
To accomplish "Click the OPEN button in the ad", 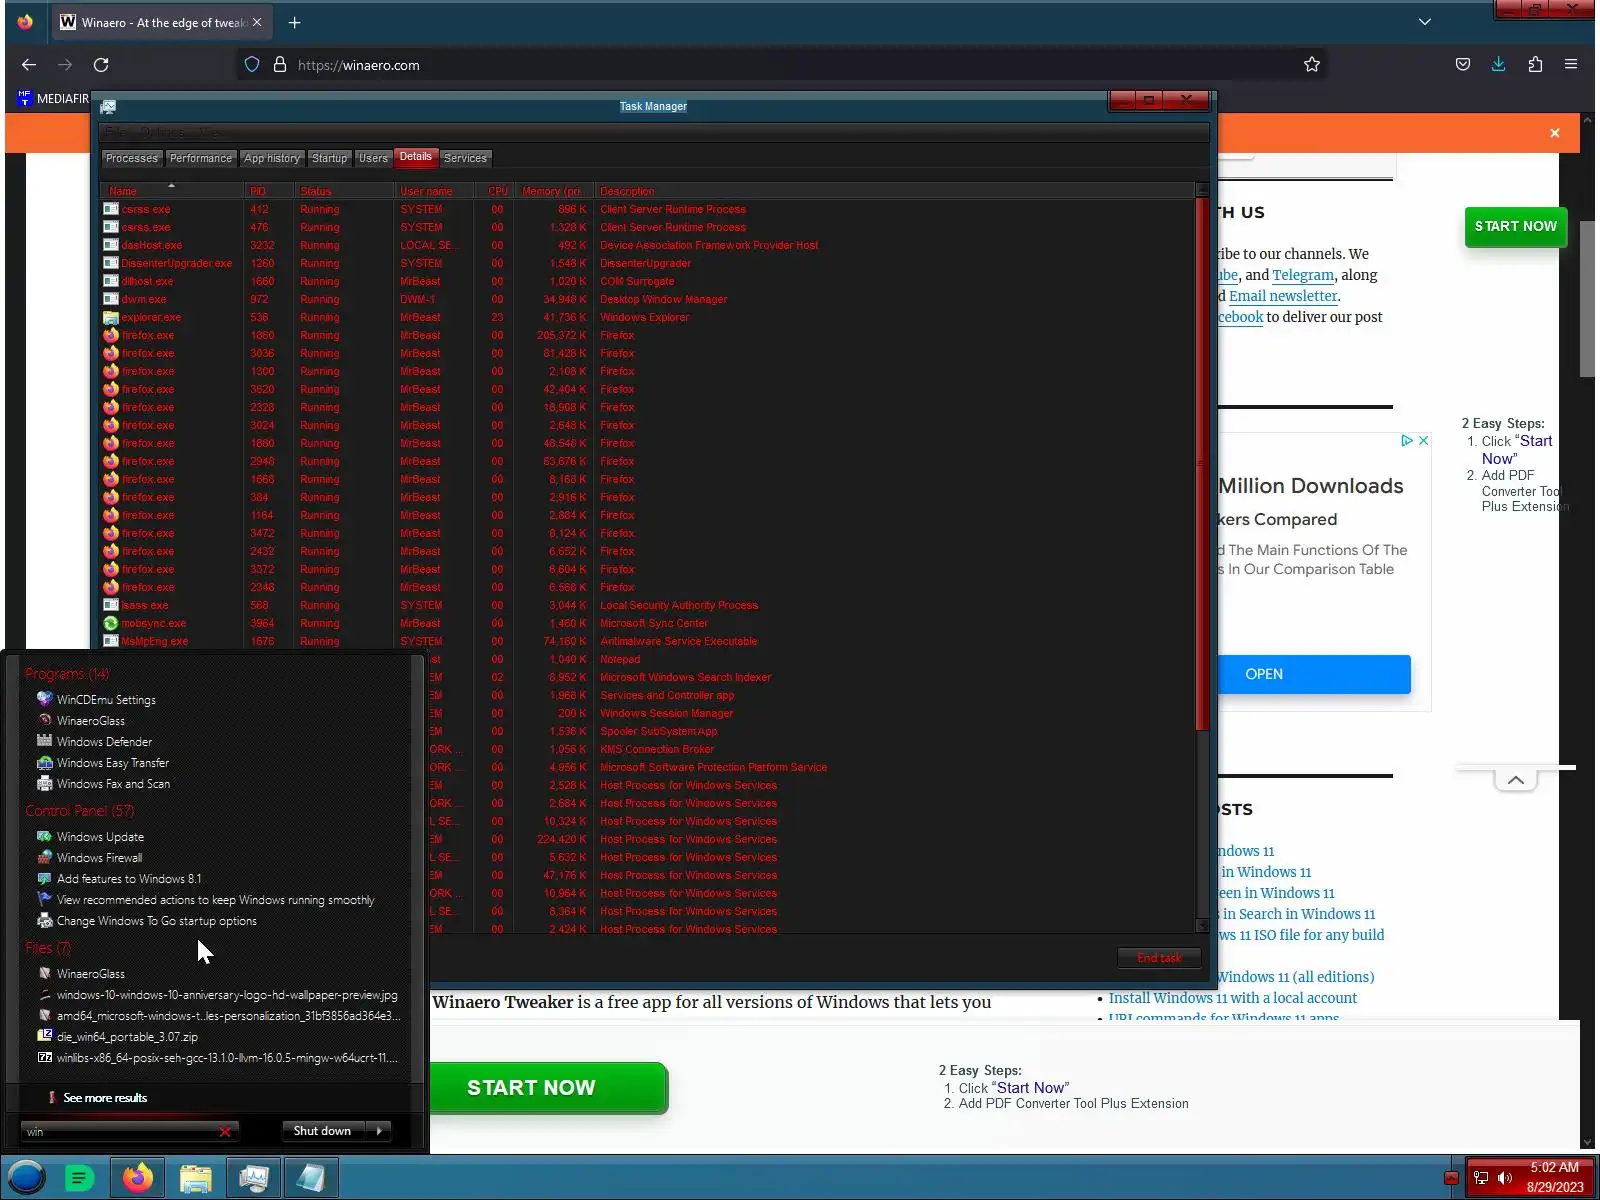I will coord(1313,674).
